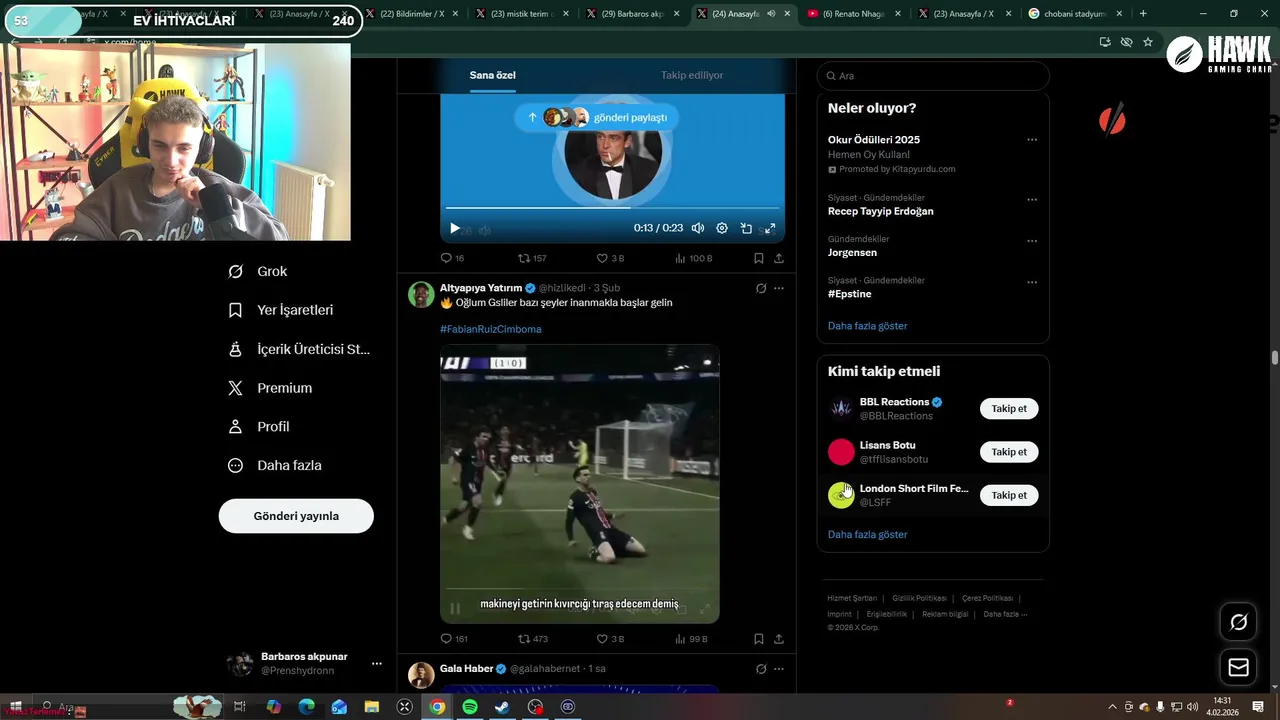Expand trends with Daha fazla göster
Viewport: 1280px width, 720px height.
click(868, 326)
